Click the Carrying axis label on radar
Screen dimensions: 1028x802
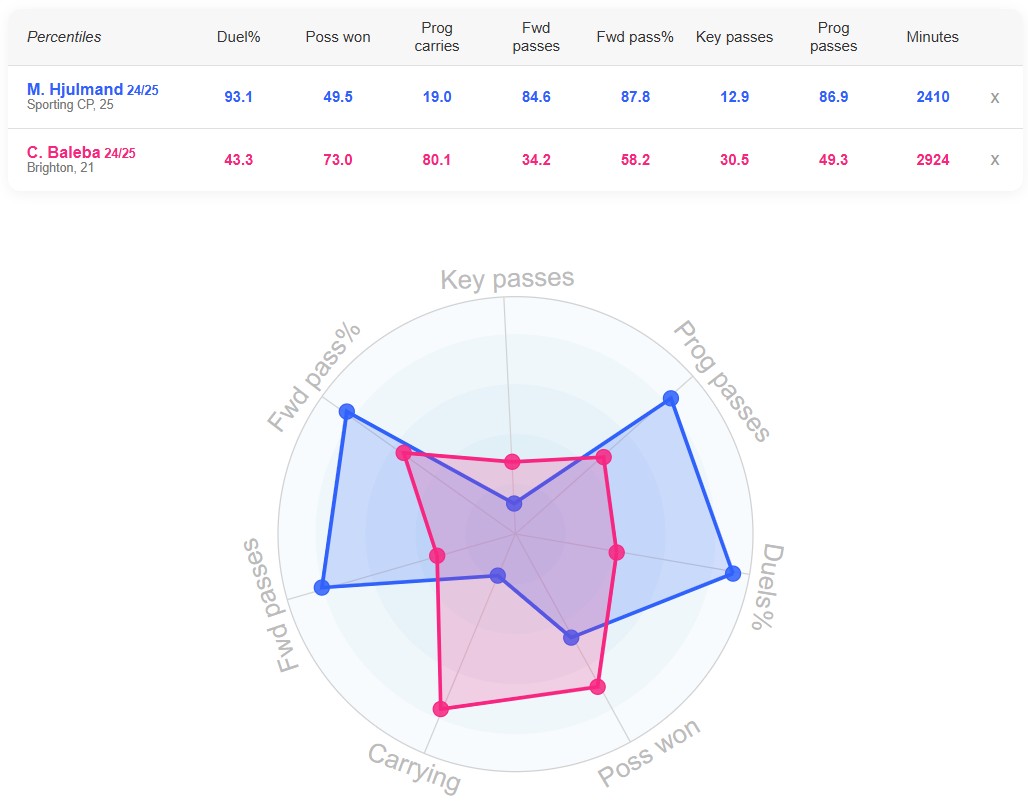(x=414, y=768)
